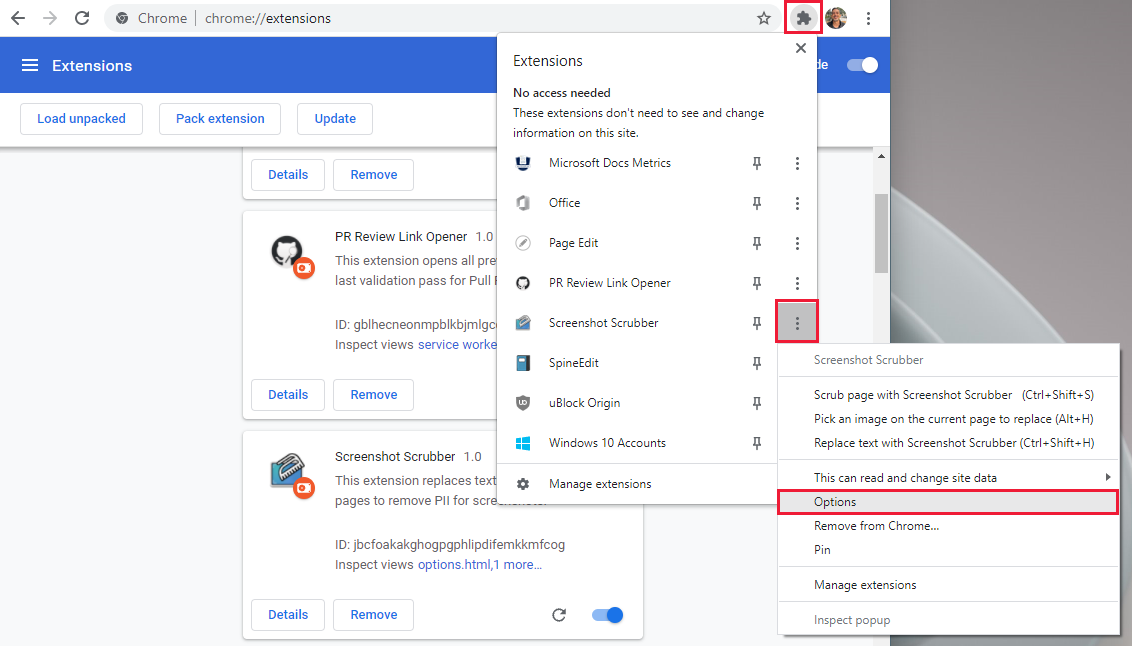Click the PR Review Link Opener card icon
1132x646 pixels.
point(292,256)
